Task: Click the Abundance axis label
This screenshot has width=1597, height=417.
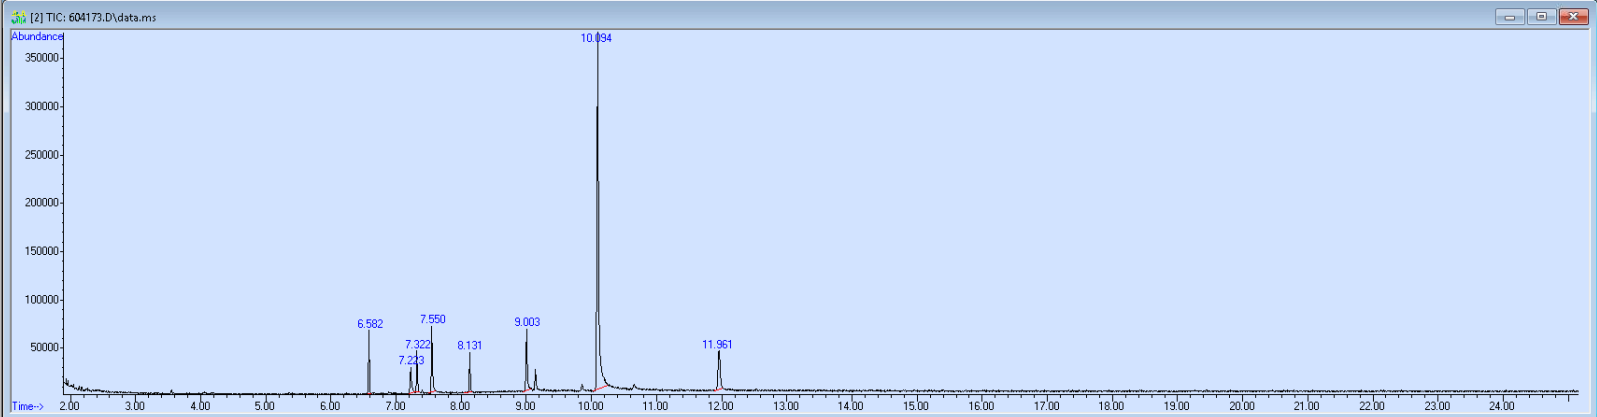Action: click(x=37, y=37)
